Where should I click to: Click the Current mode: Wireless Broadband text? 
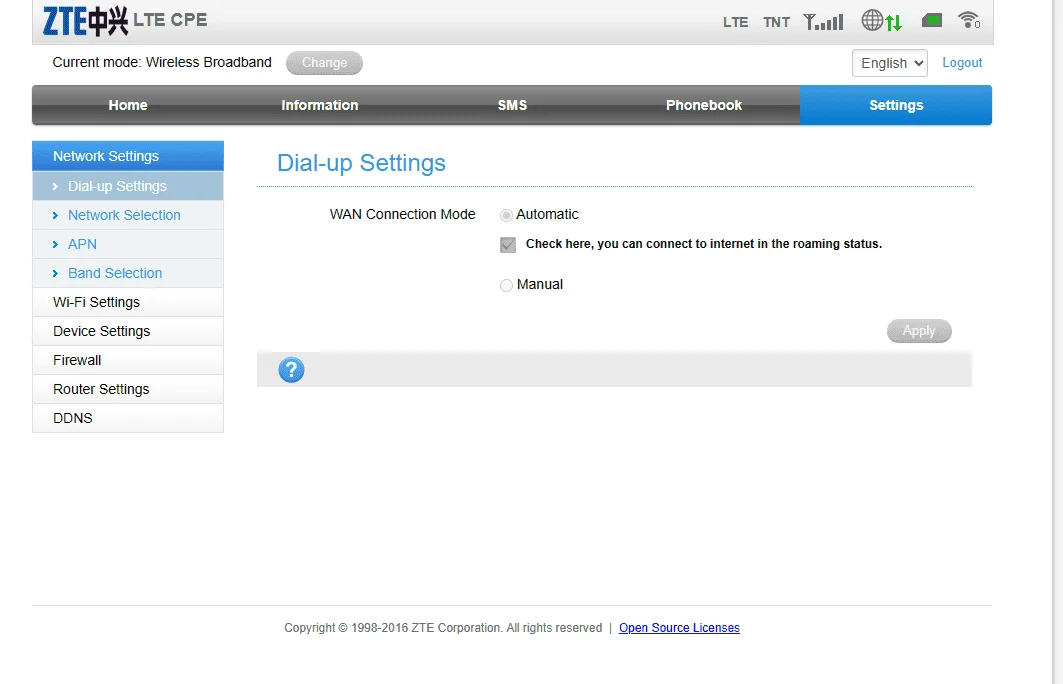click(162, 62)
